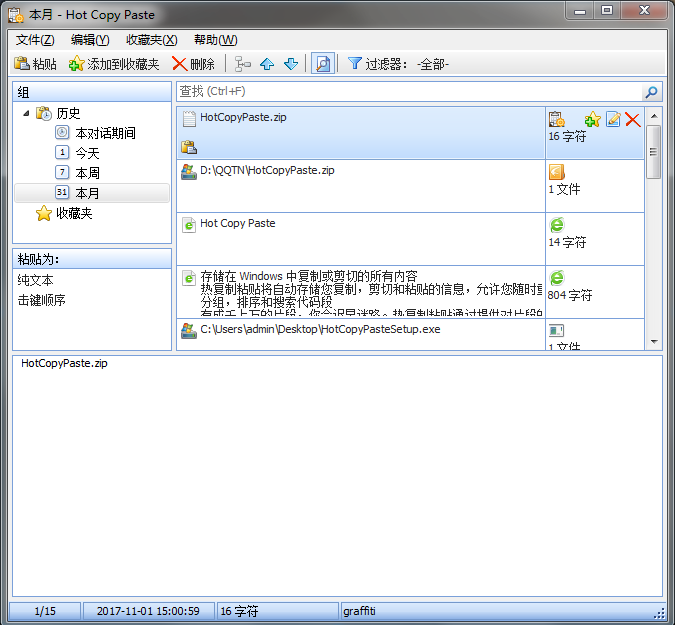Viewport: 675px width, 625px height.
Task: Click orange source icon above 1 文件
Action: coord(556,172)
